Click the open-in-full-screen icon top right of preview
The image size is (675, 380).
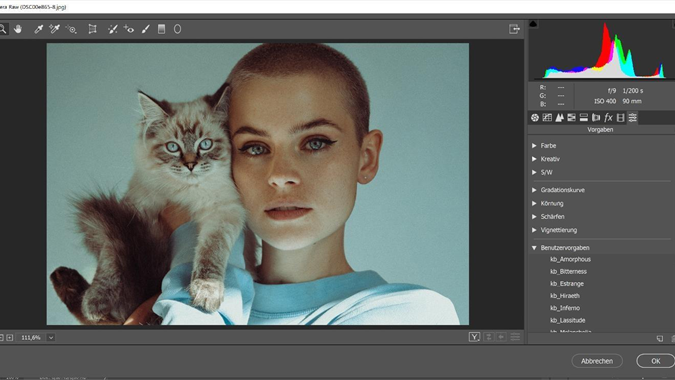click(x=514, y=29)
